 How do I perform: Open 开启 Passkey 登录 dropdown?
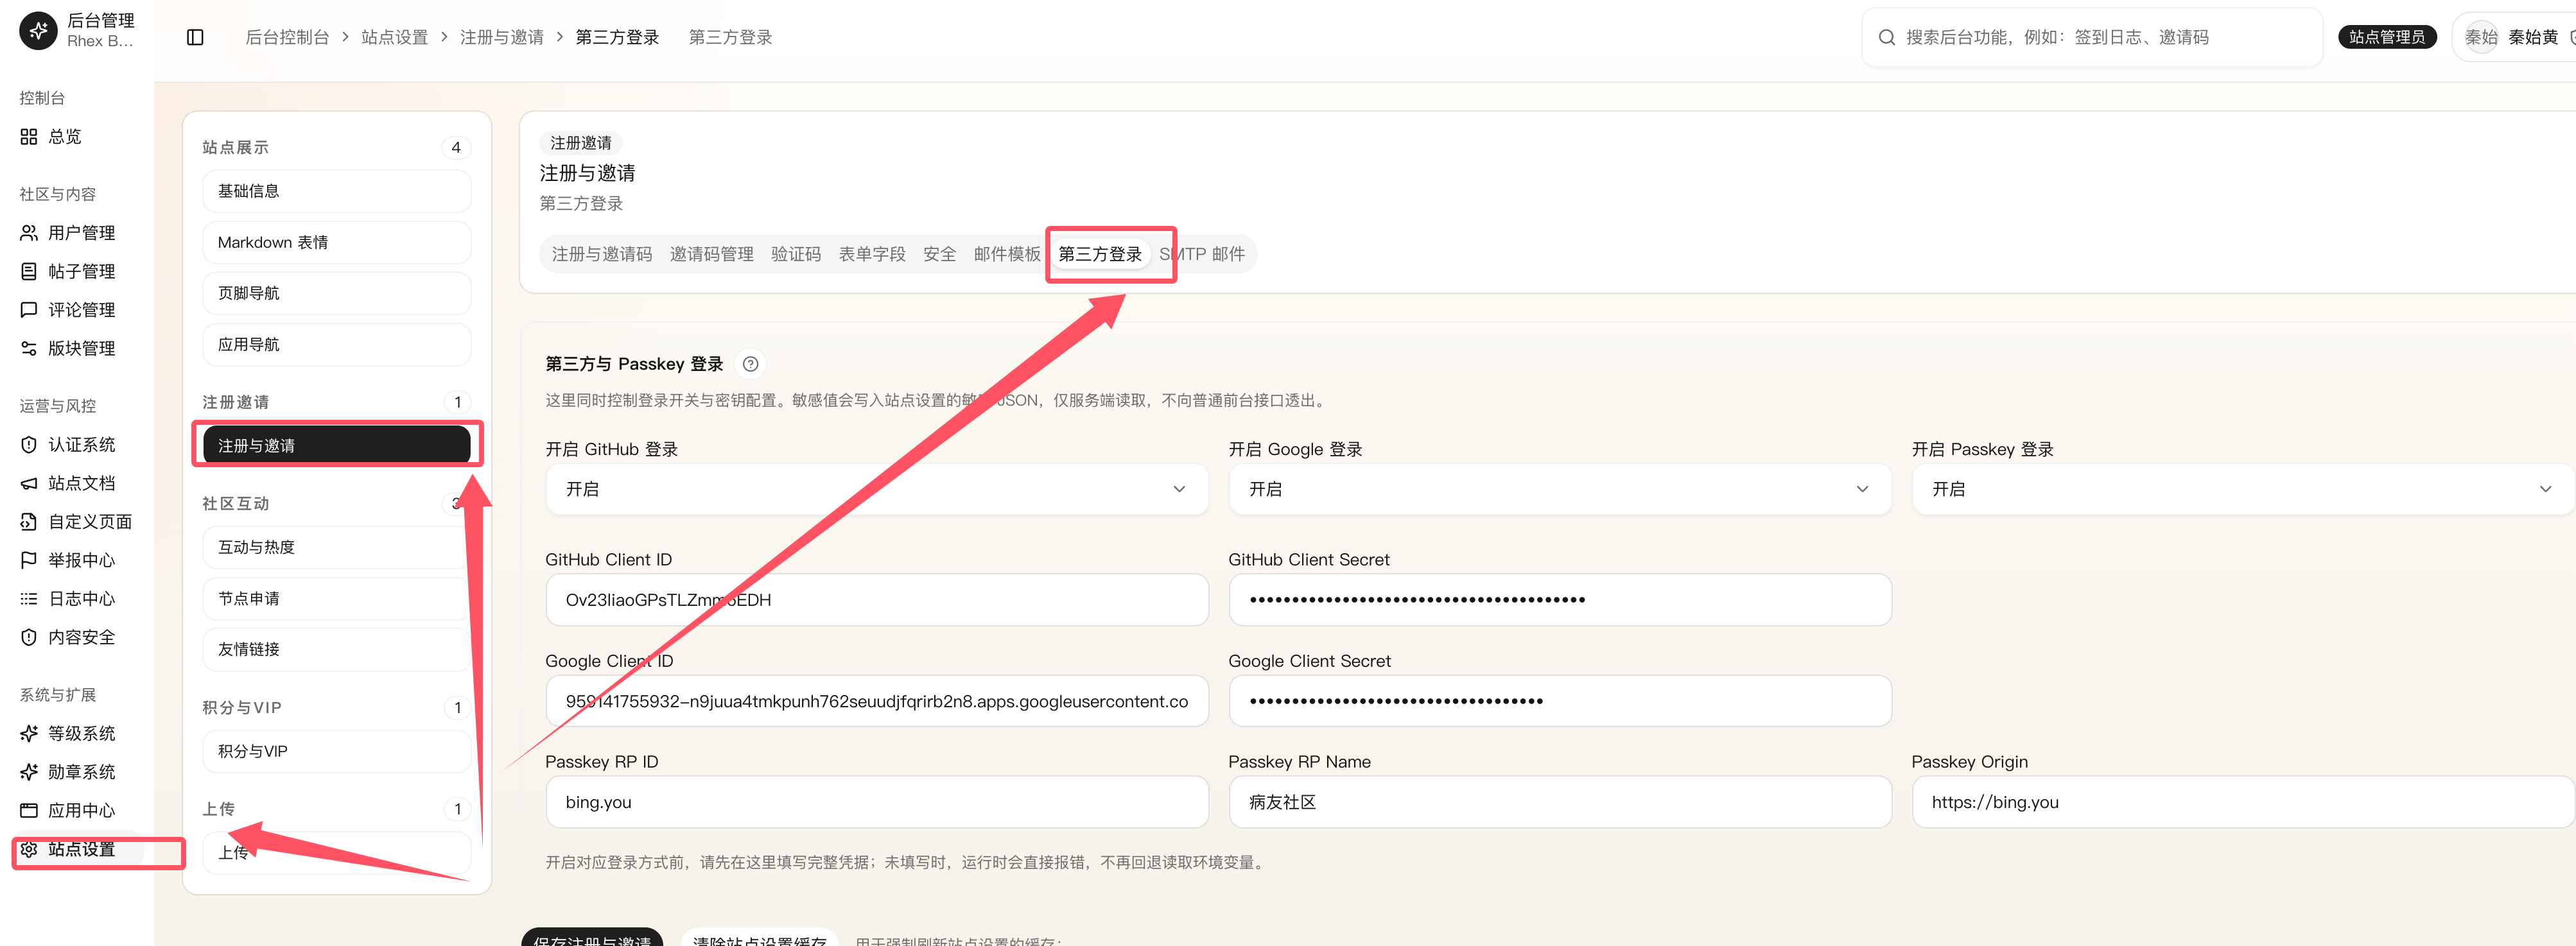click(2243, 489)
